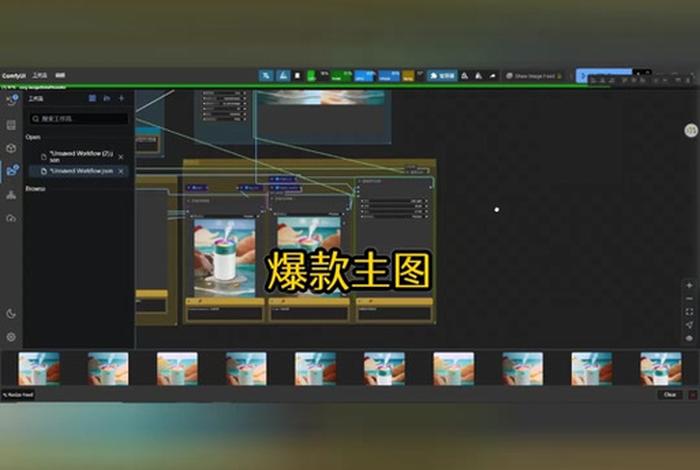
Task: Open the 工作流 menu in the top bar
Action: (x=39, y=75)
